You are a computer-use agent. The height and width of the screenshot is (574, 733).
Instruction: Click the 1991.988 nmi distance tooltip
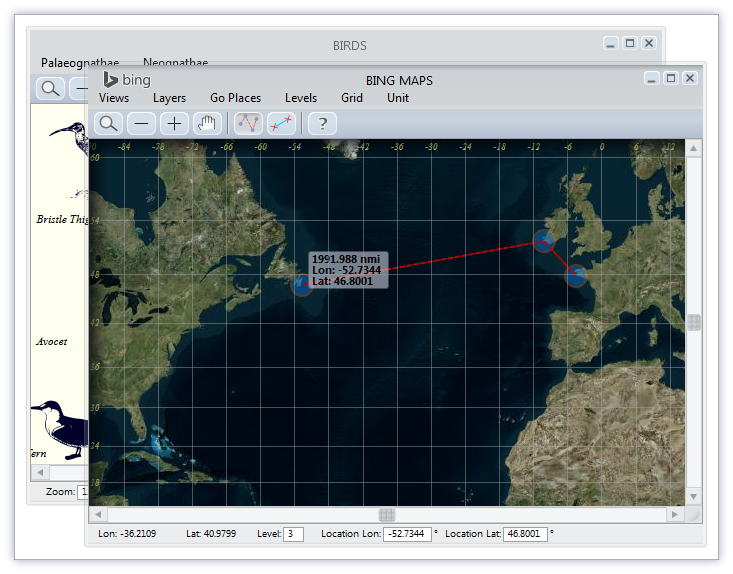point(348,270)
